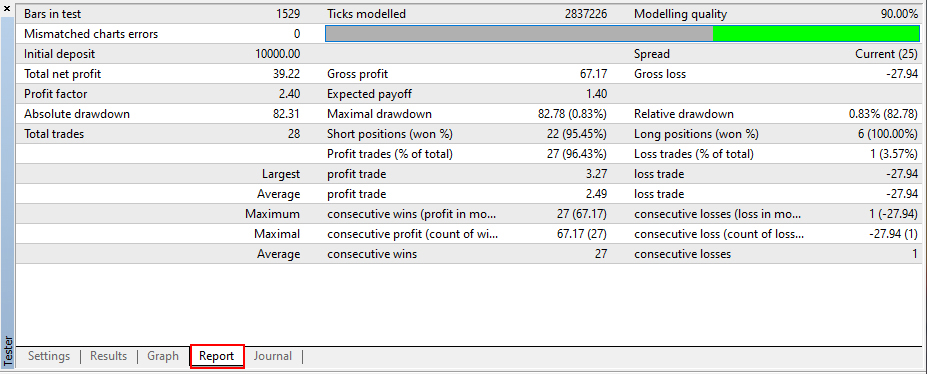Click Short positions value 22 (95.45%)
Image resolution: width=927 pixels, height=374 pixels.
point(577,134)
